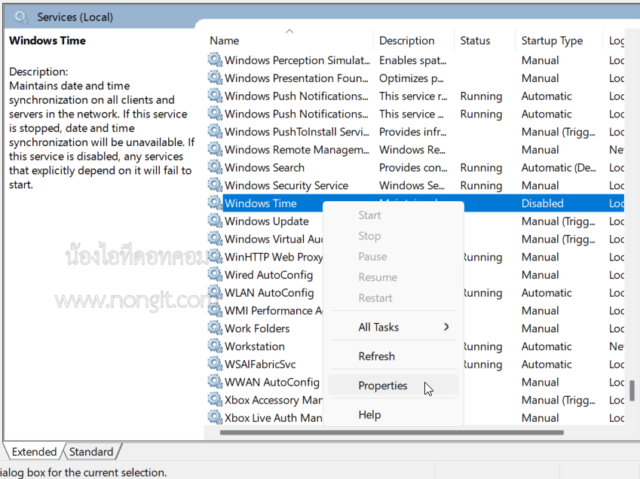Click the gear icon beside Windows Search
This screenshot has height=479, width=640.
(x=215, y=167)
